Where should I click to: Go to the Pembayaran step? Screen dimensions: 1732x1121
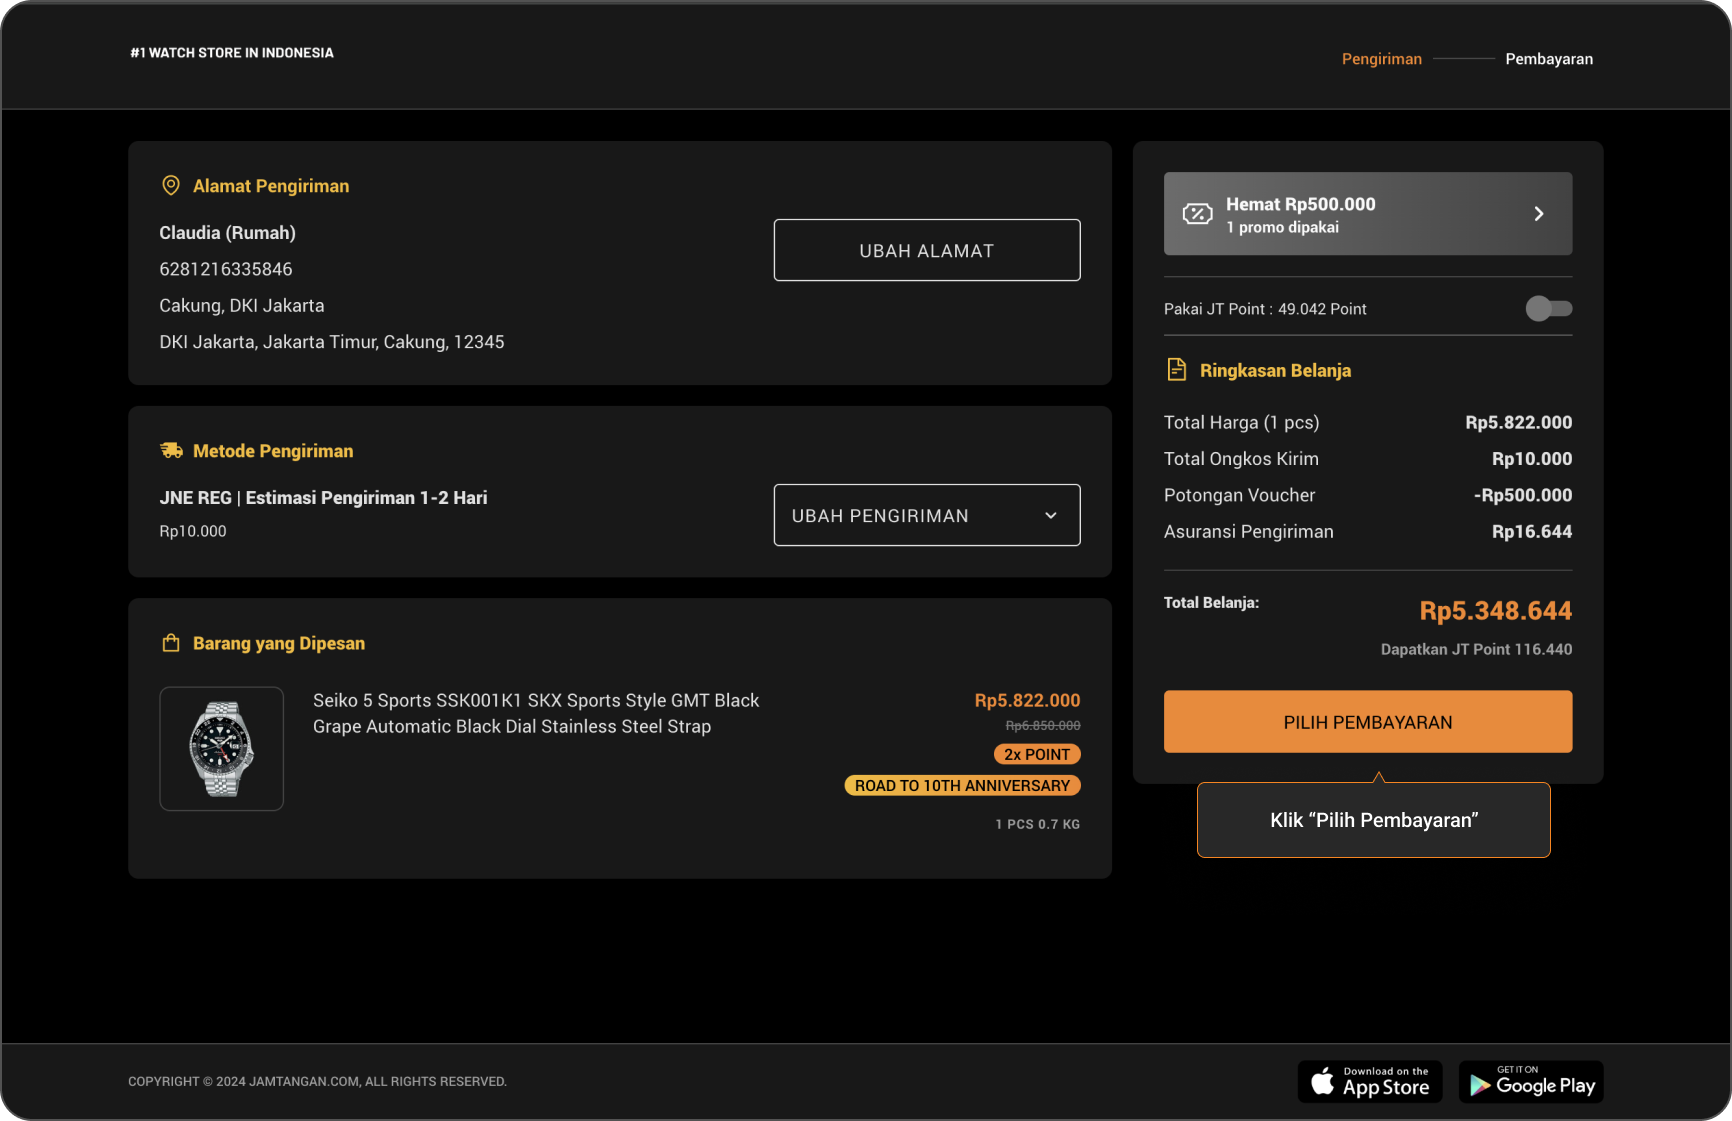point(1548,59)
